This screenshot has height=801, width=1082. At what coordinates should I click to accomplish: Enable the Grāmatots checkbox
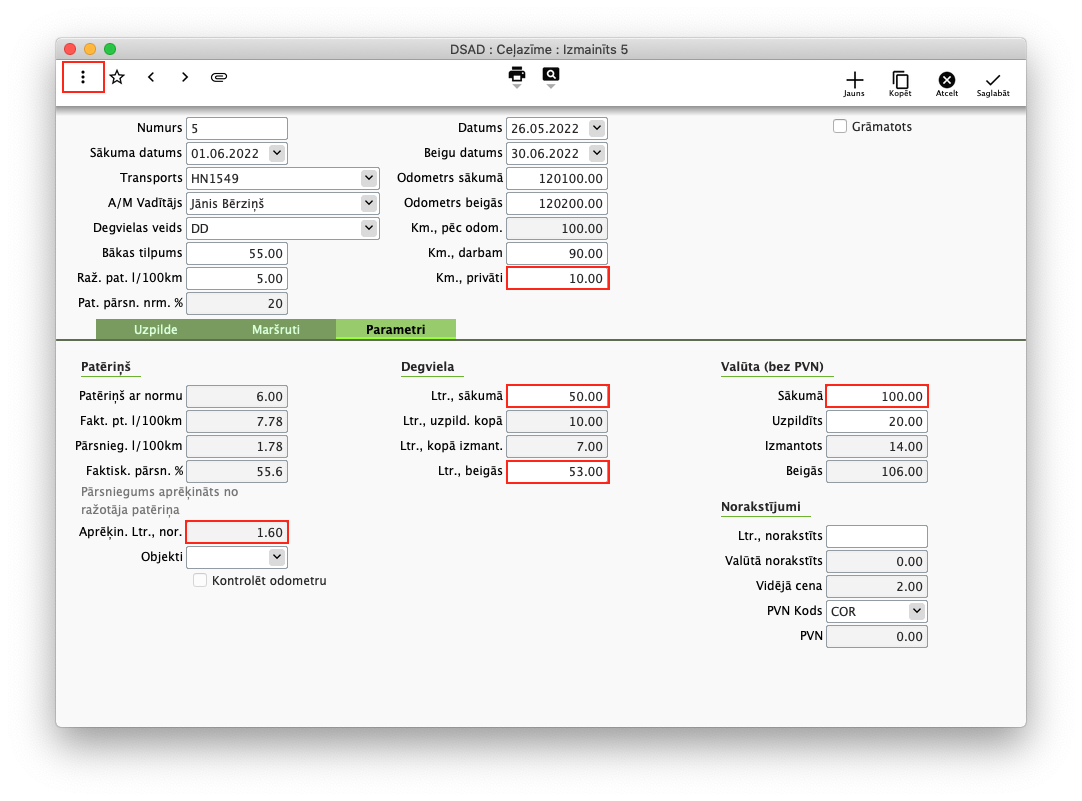point(840,126)
